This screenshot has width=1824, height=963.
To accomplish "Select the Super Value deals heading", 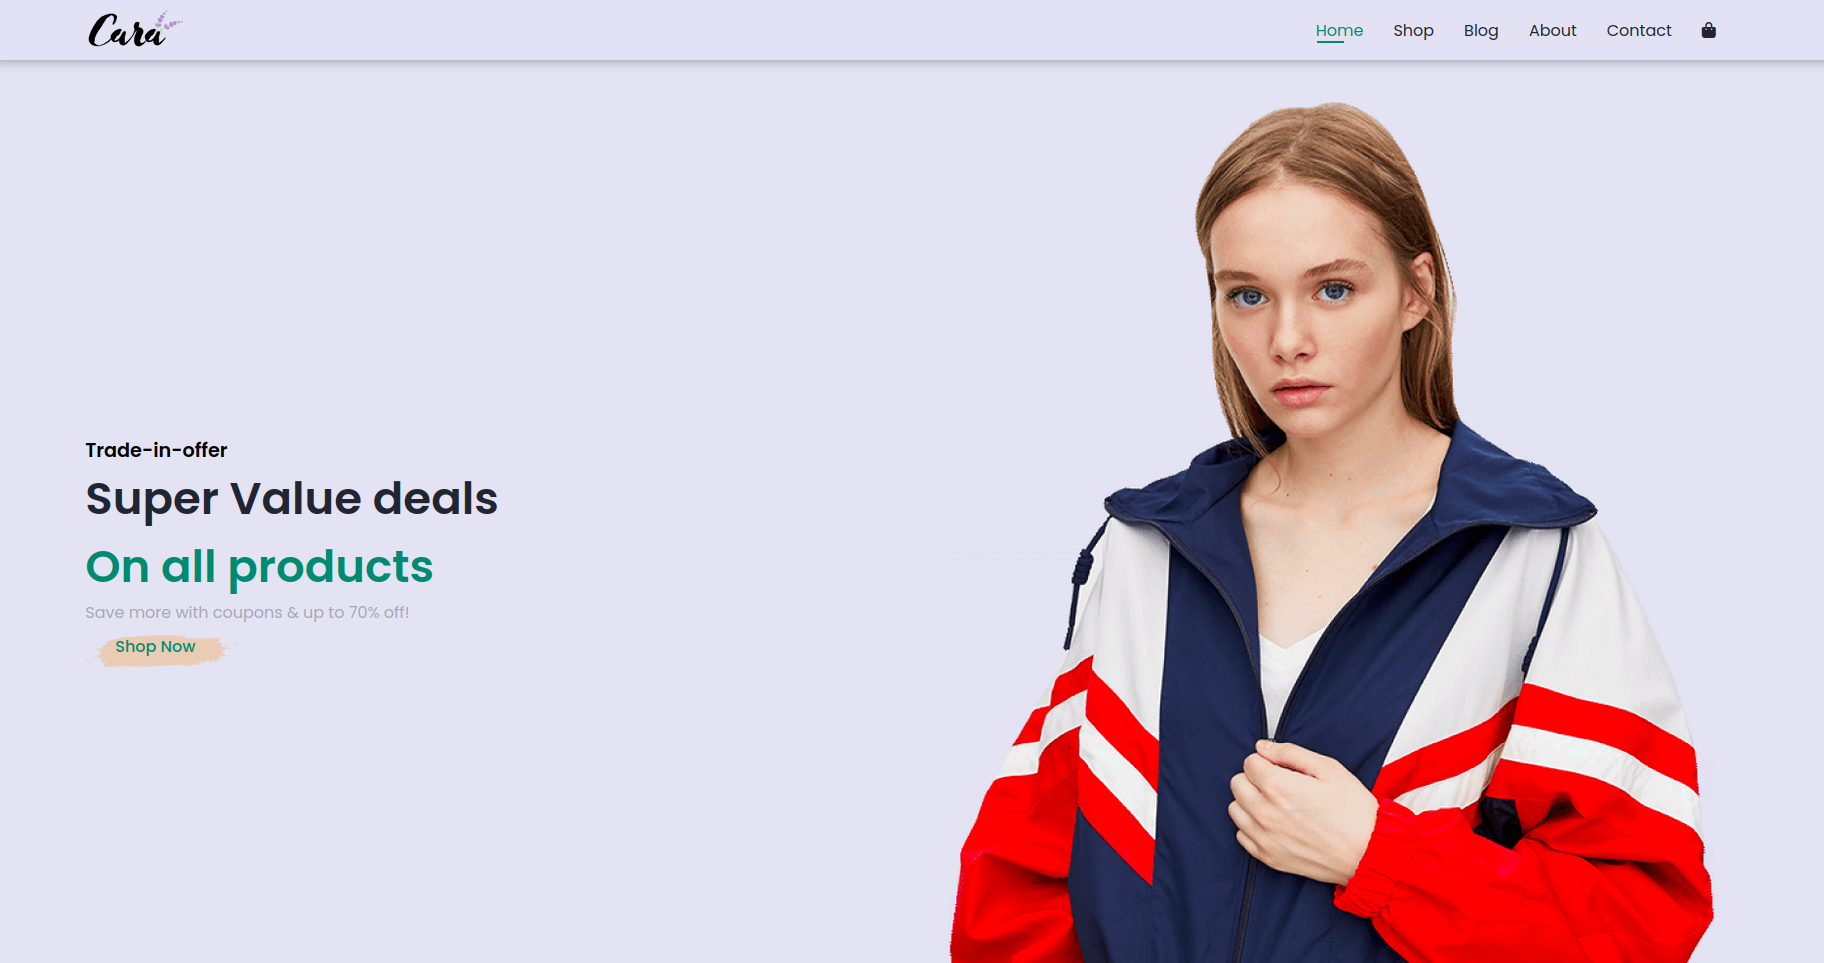I will [291, 498].
